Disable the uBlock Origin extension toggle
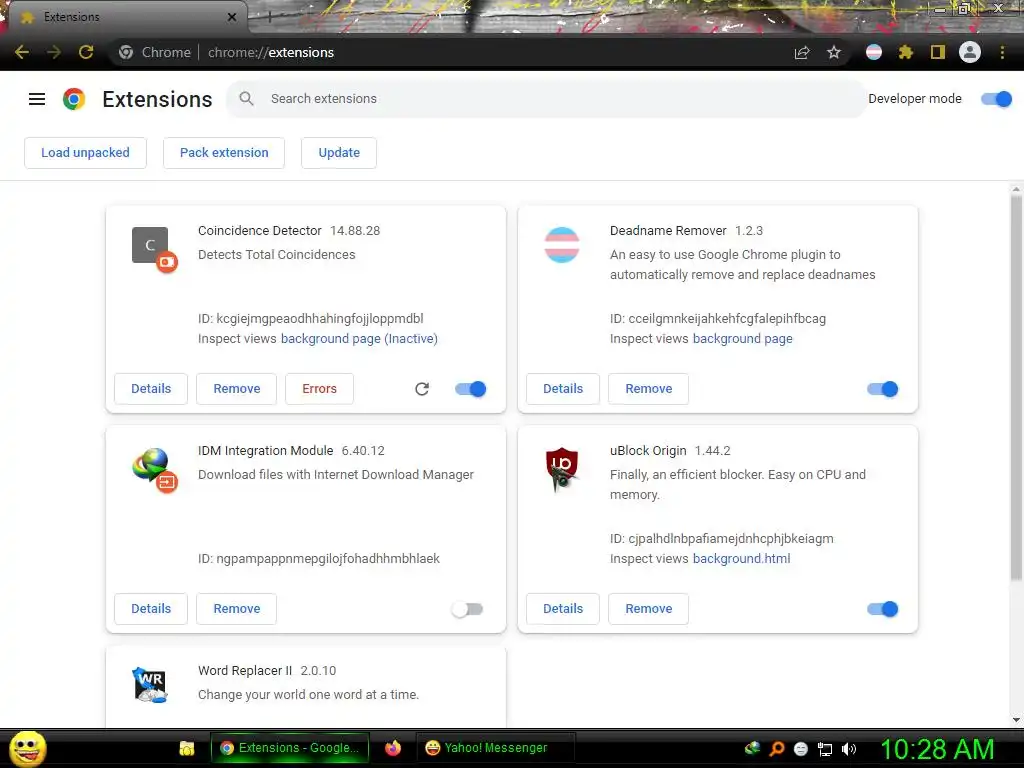The width and height of the screenshot is (1024, 768). coord(883,609)
